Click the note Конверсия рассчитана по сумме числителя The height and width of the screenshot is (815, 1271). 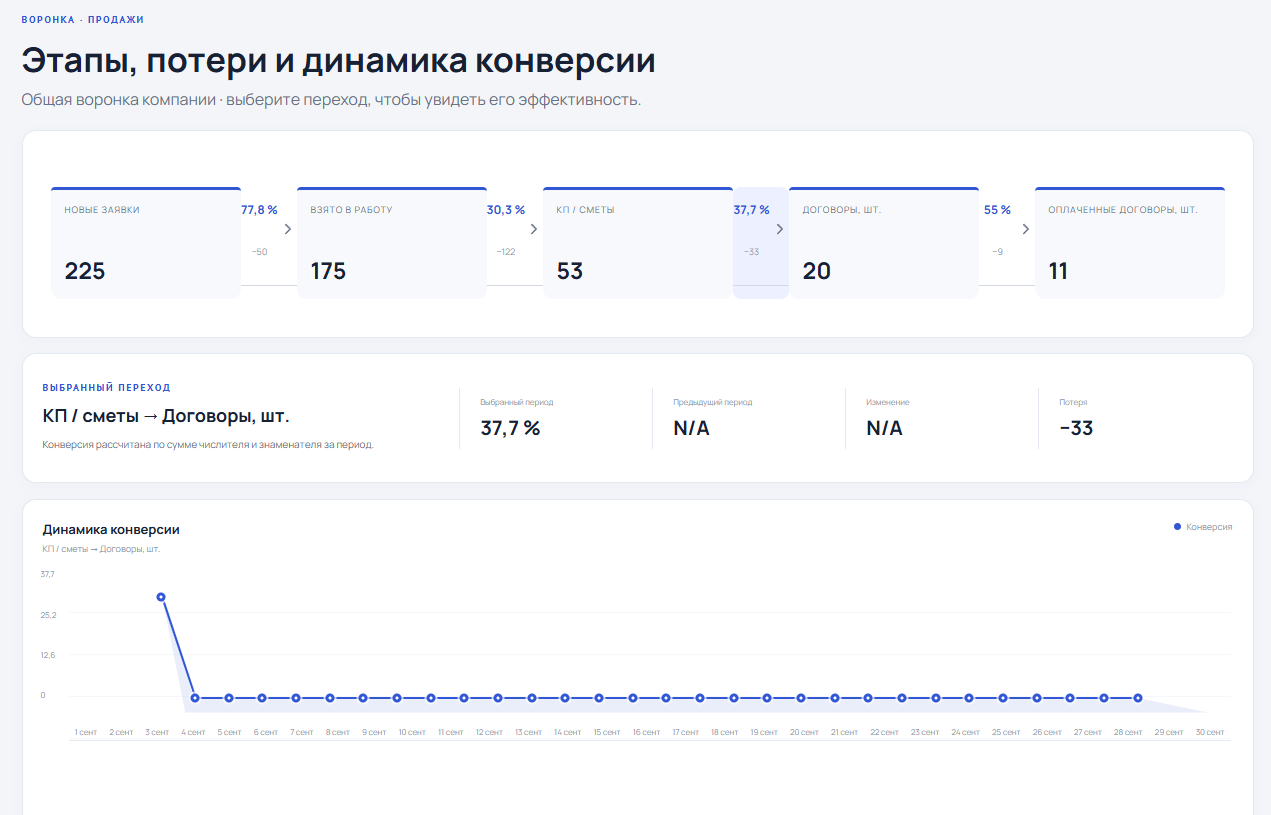coord(208,445)
